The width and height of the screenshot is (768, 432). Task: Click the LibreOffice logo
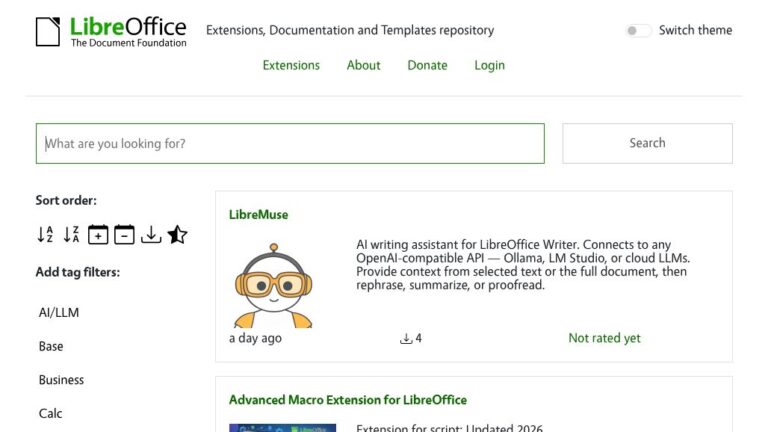click(x=111, y=32)
